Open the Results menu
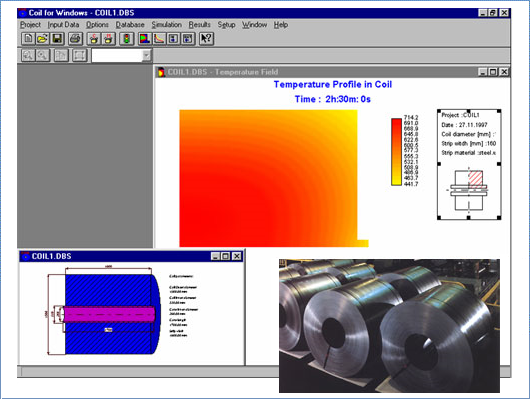 tap(199, 25)
